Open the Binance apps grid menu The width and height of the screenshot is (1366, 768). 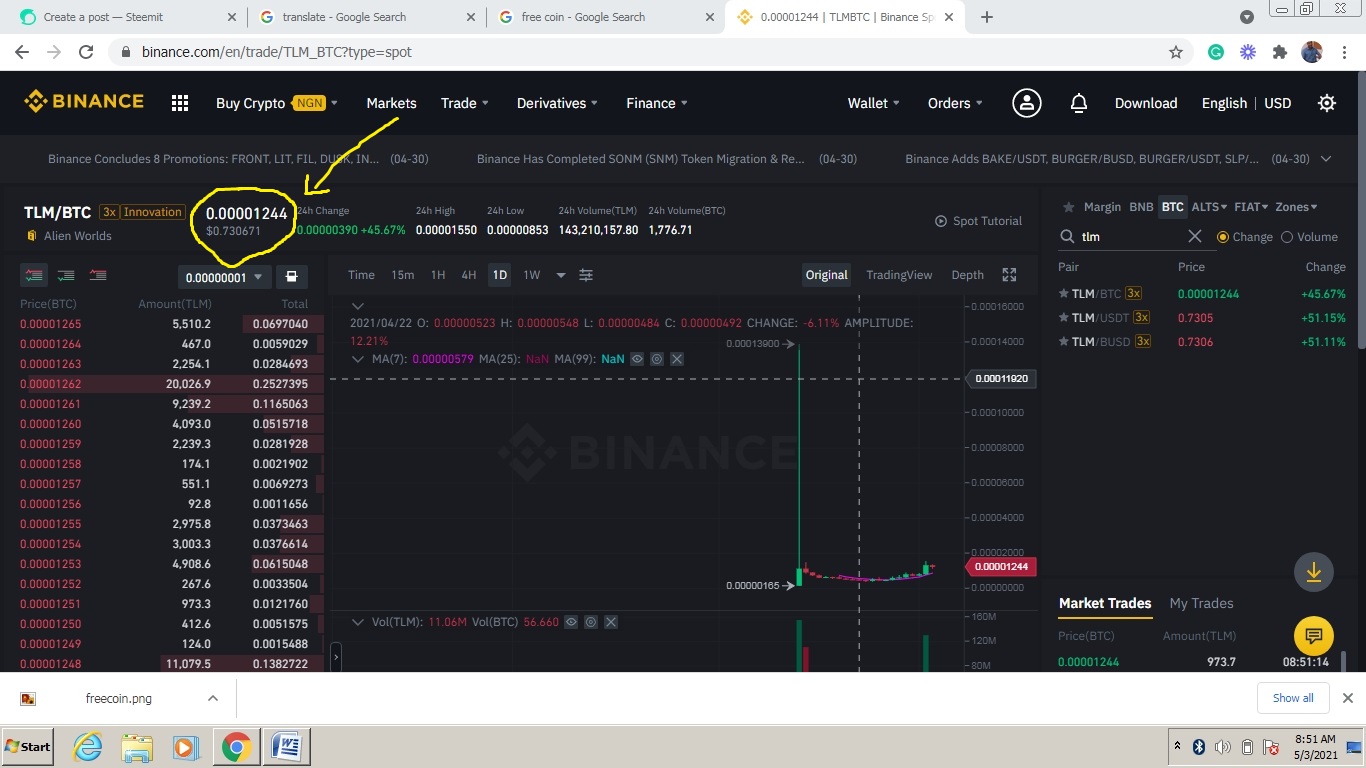(x=180, y=103)
